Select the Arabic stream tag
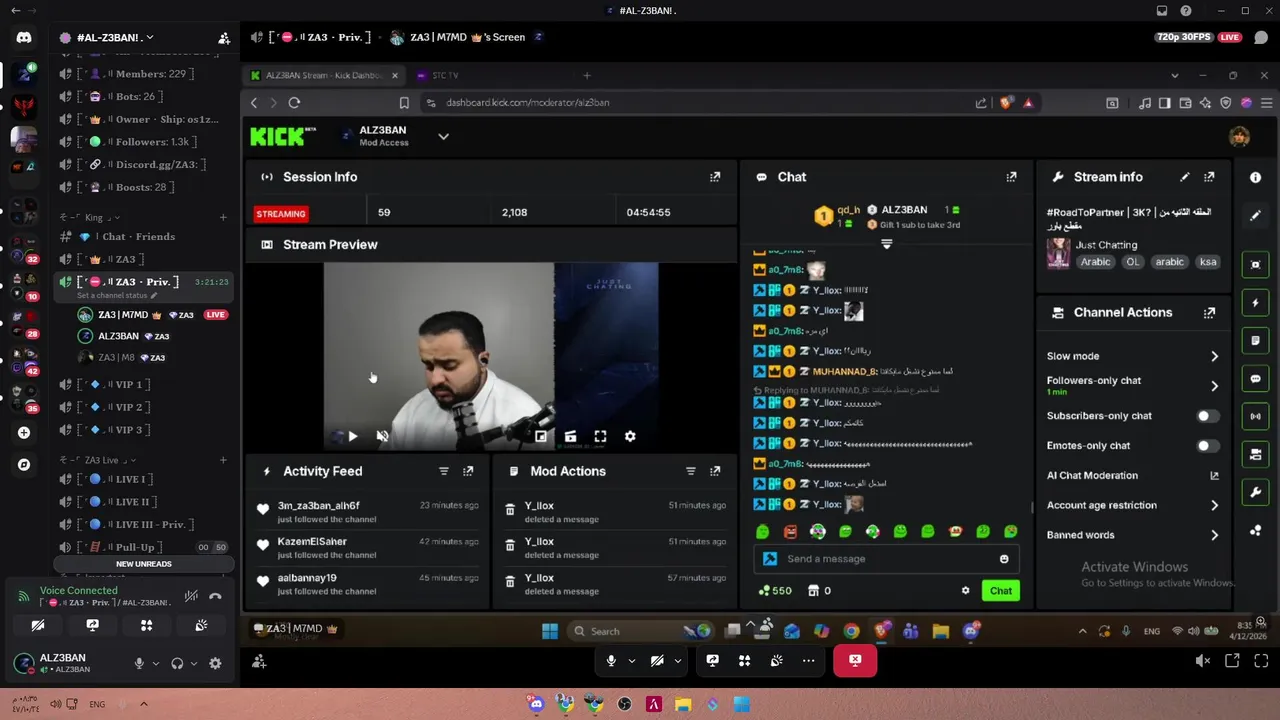The height and width of the screenshot is (720, 1280). click(1095, 262)
